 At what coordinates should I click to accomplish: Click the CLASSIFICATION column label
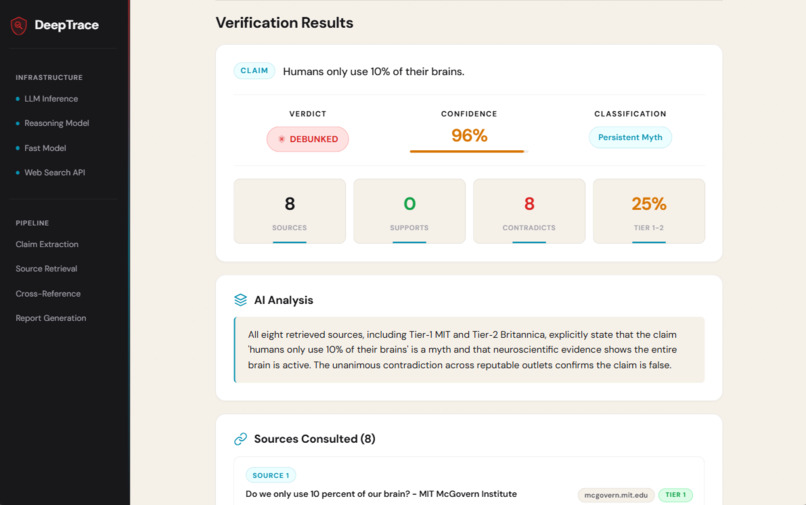(630, 114)
